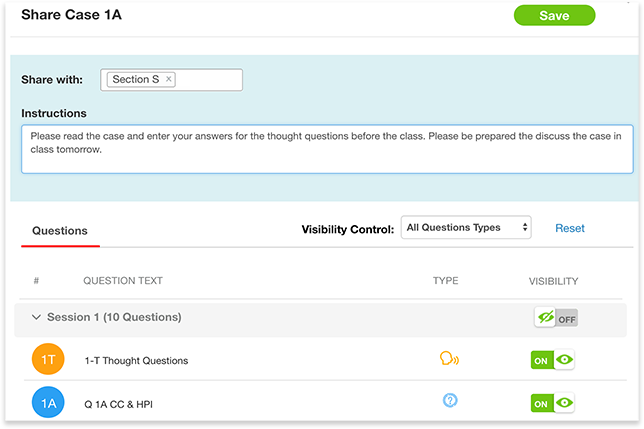Open the All Questions Types dropdown
Viewport: 644px width, 429px height.
[466, 227]
